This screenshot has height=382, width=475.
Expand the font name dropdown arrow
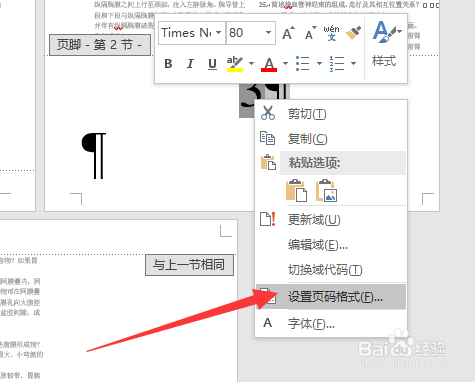(x=219, y=33)
